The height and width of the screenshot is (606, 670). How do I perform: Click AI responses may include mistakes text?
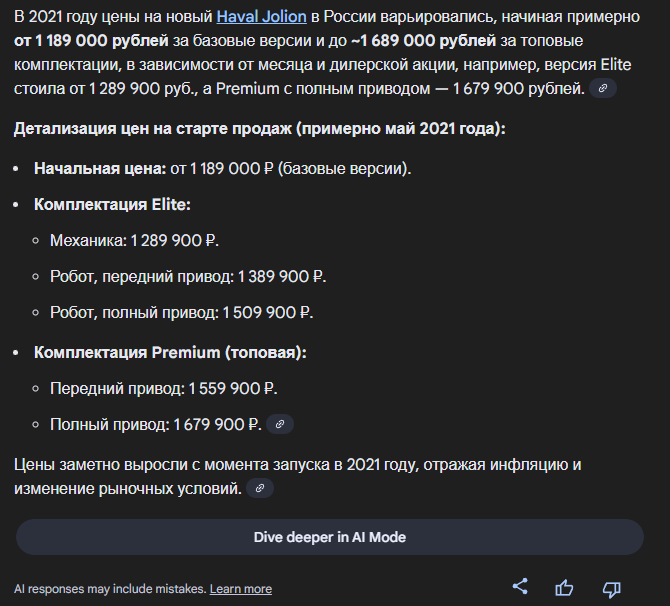point(110,589)
